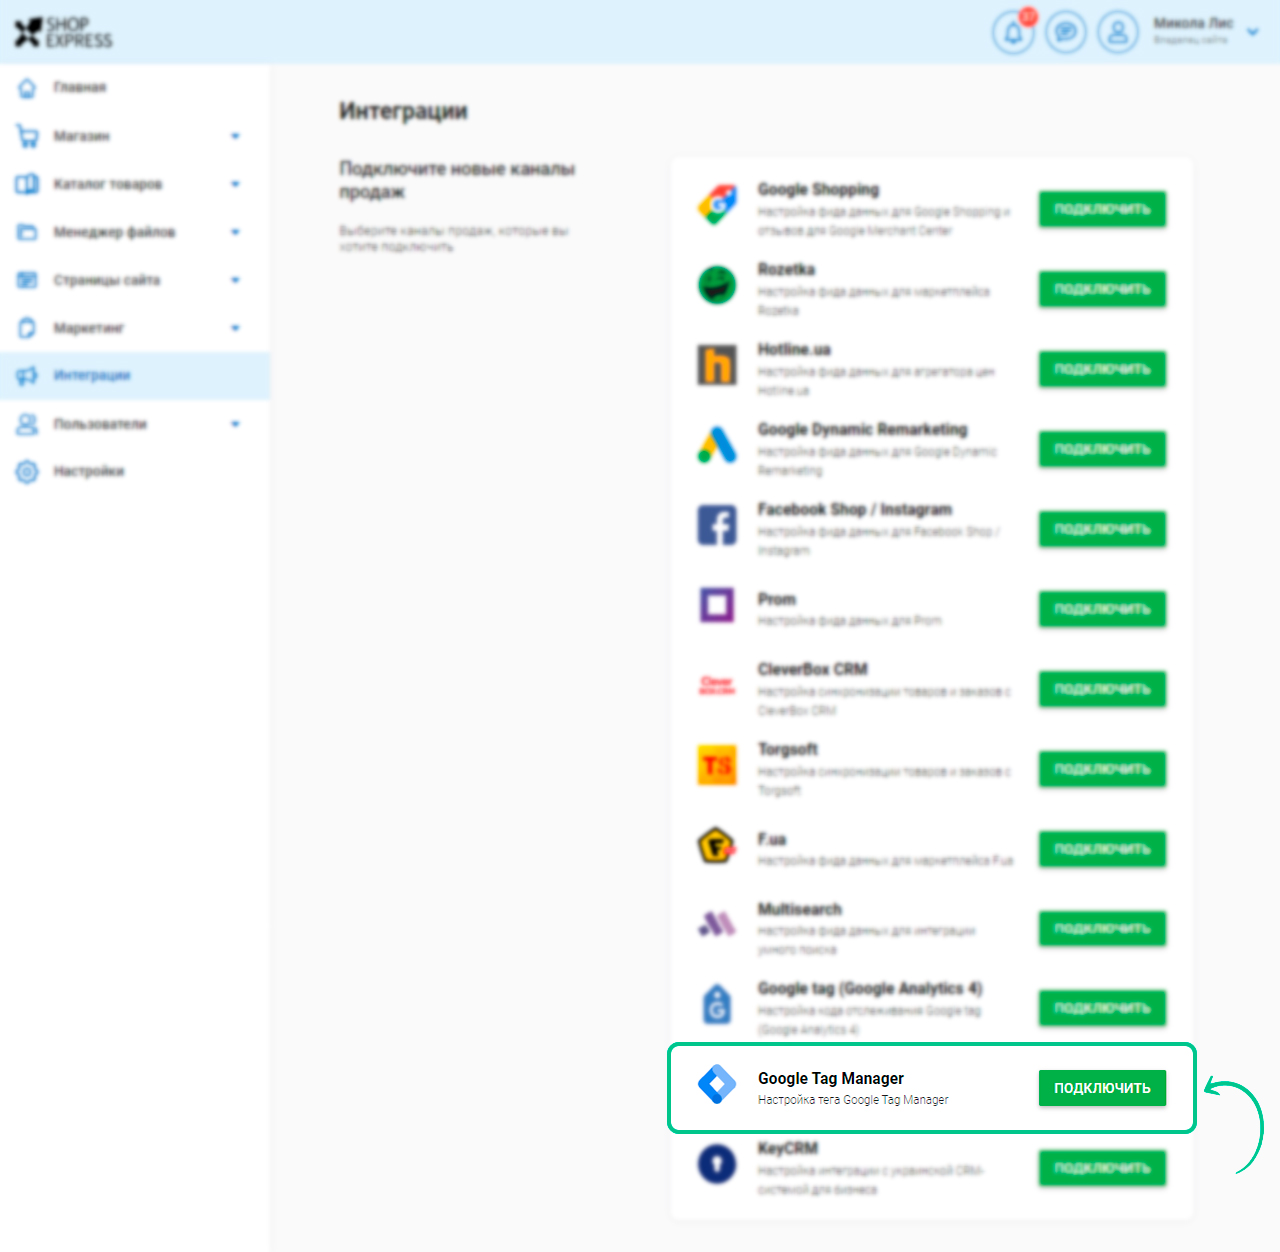Screen dimensions: 1280x1252
Task: Click the Shop Express logo
Action: (63, 32)
